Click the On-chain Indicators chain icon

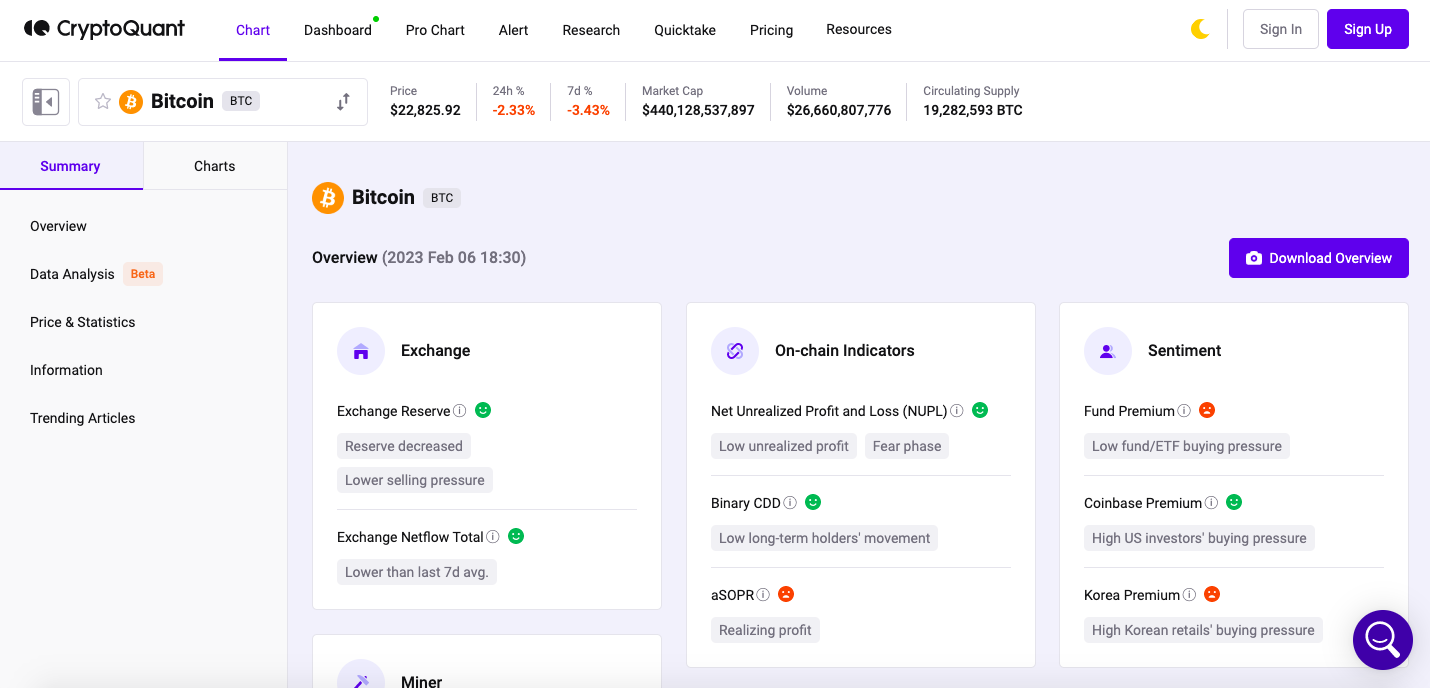point(734,350)
